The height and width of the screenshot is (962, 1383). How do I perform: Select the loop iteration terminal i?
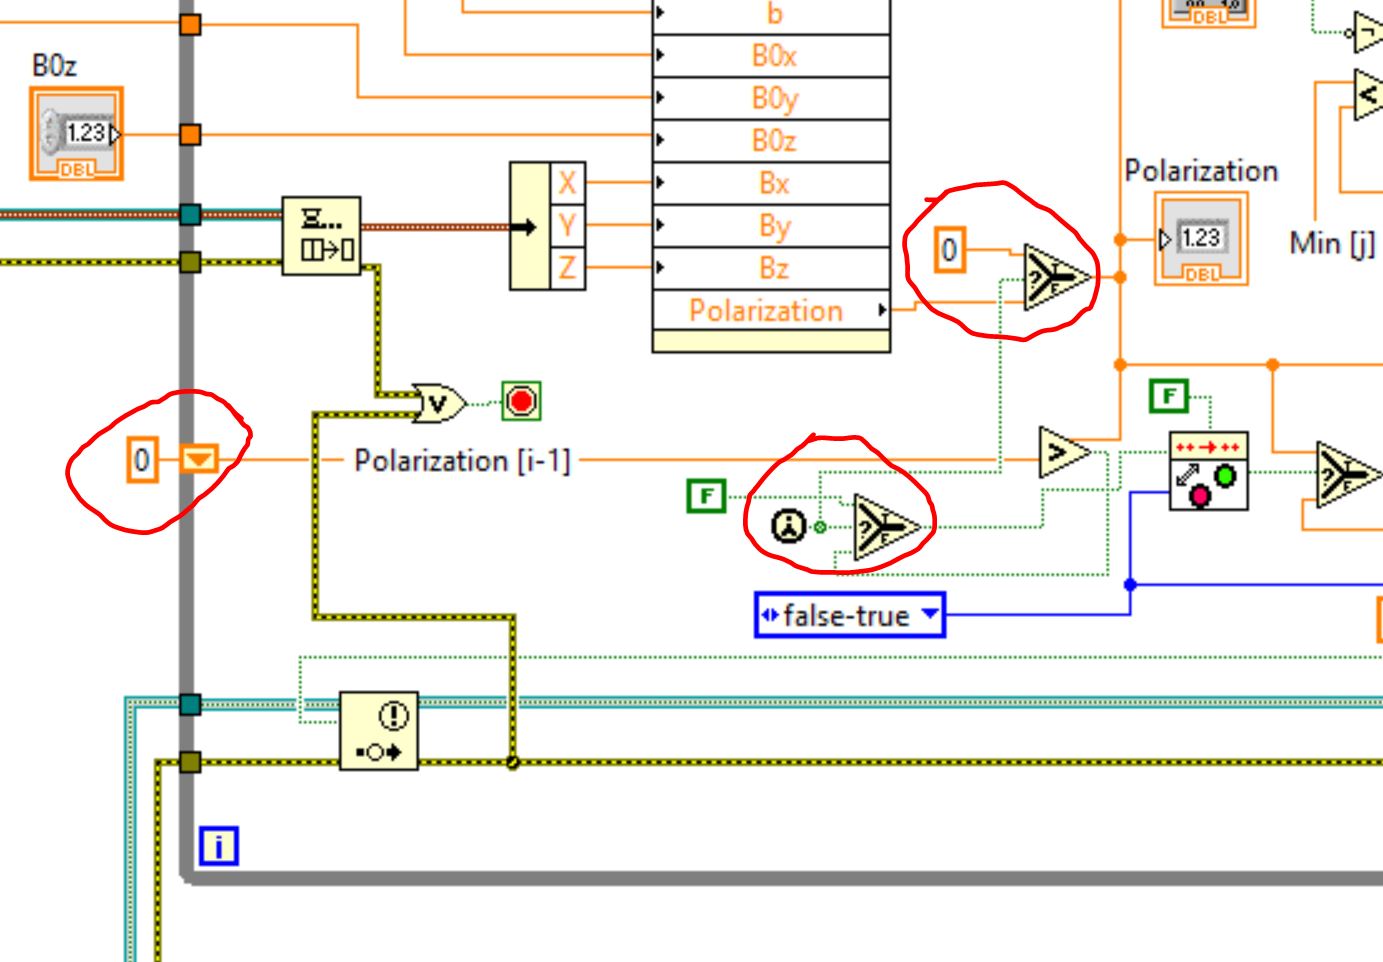coord(219,846)
